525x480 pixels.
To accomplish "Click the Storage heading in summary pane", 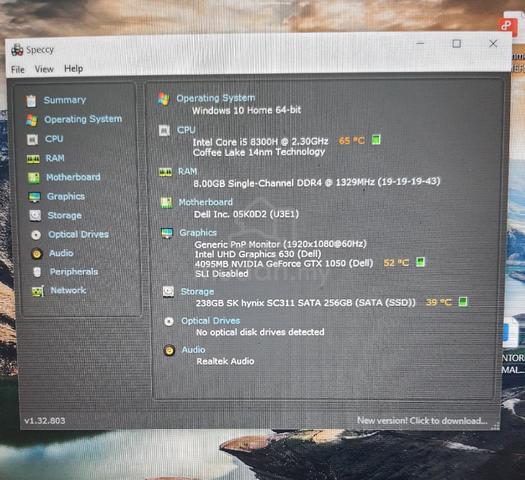I will tap(197, 292).
